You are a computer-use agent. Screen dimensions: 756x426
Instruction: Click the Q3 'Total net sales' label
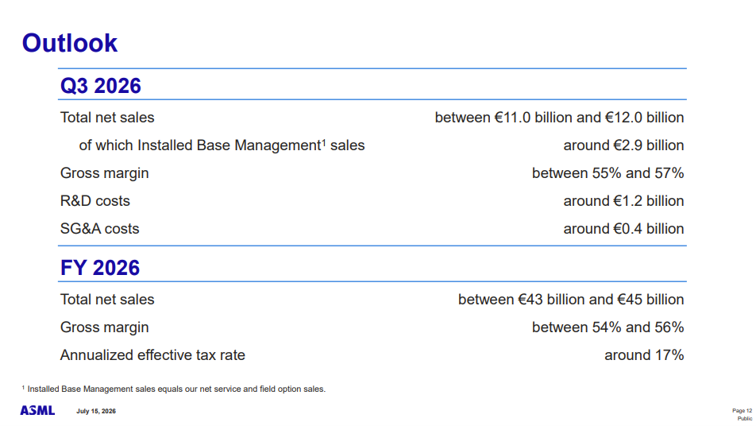(107, 118)
